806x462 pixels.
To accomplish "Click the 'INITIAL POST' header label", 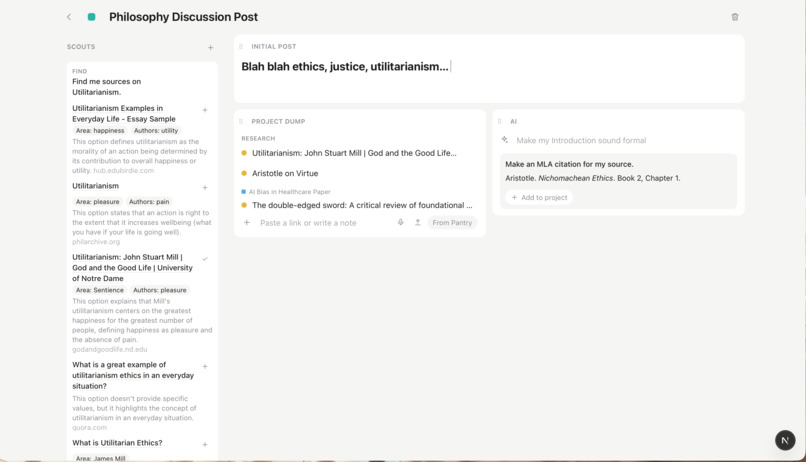I will point(273,46).
